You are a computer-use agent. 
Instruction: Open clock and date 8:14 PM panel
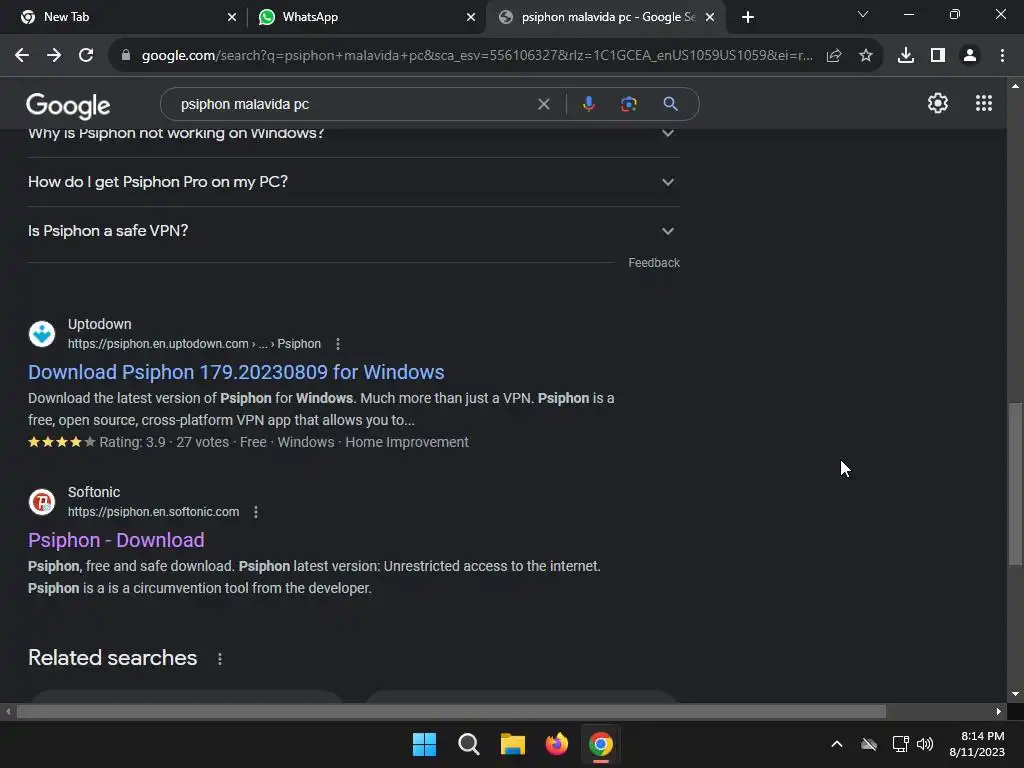(977, 744)
